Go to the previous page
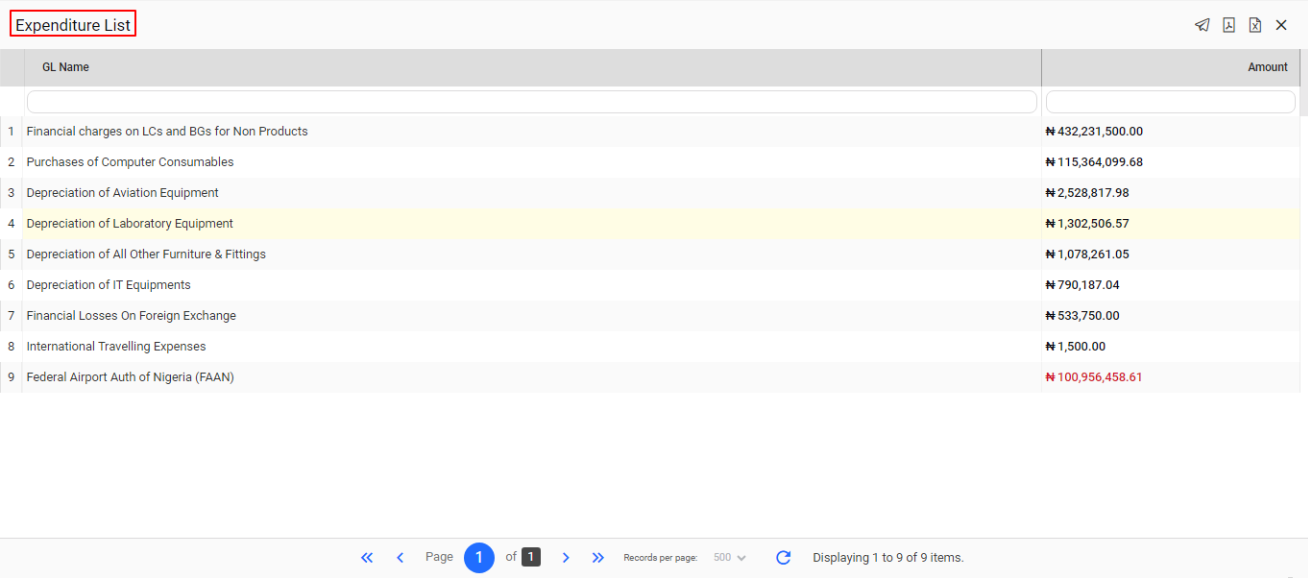The height and width of the screenshot is (578, 1308). (x=400, y=557)
